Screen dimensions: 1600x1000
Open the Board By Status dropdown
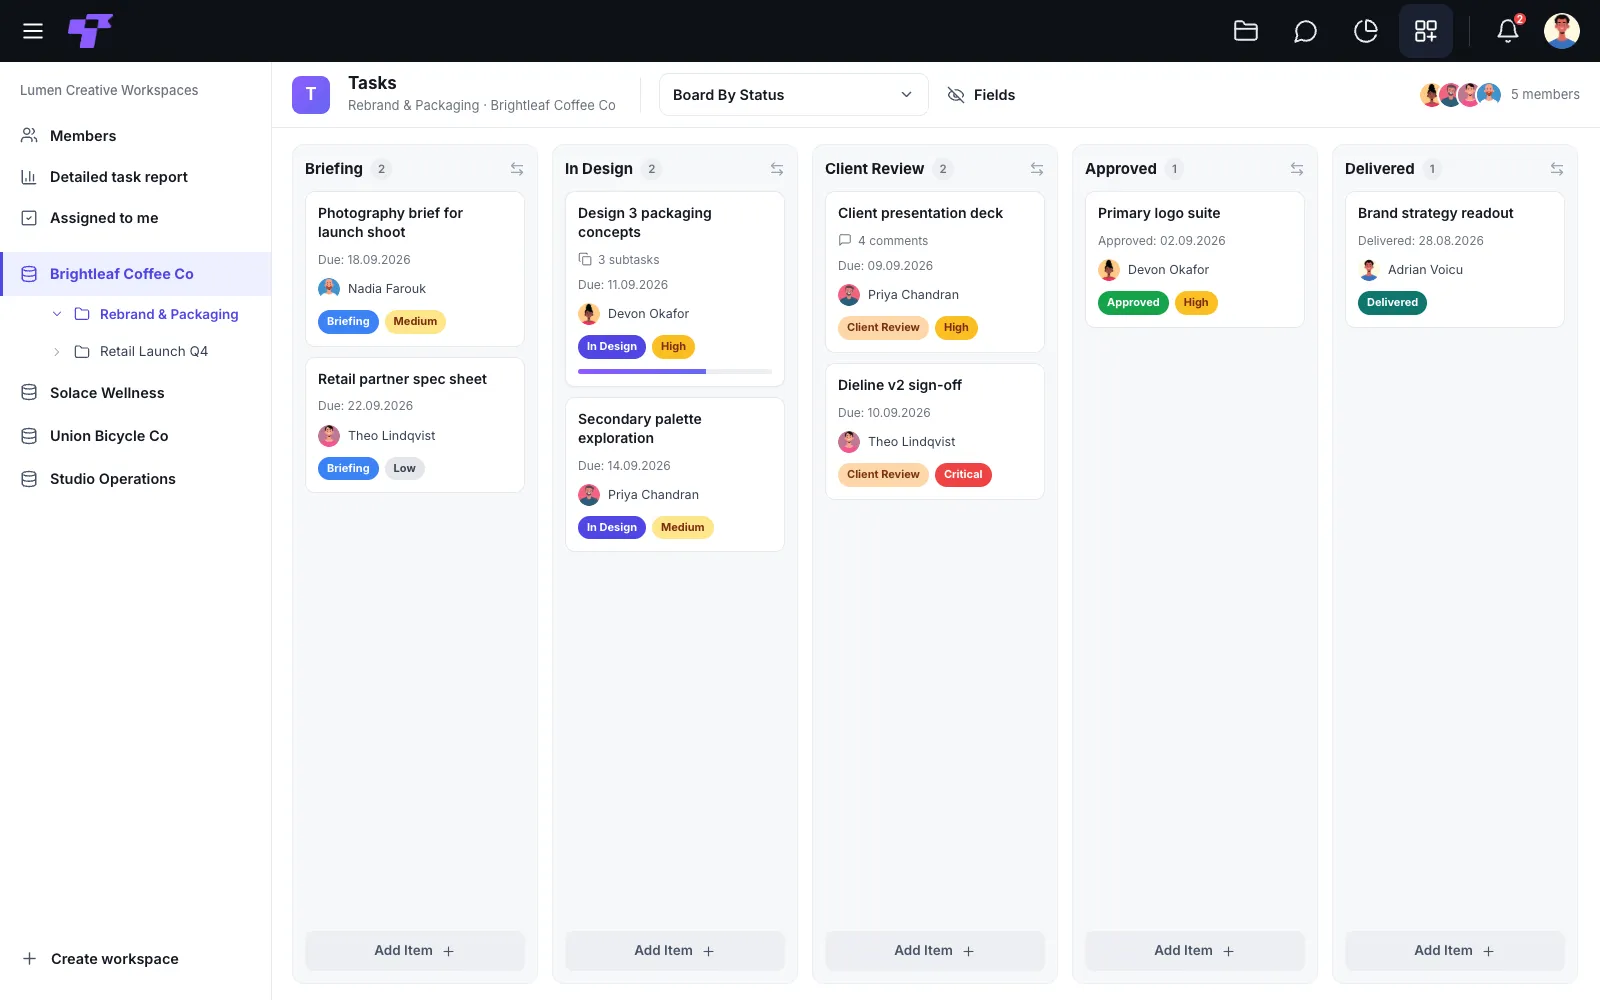(793, 95)
